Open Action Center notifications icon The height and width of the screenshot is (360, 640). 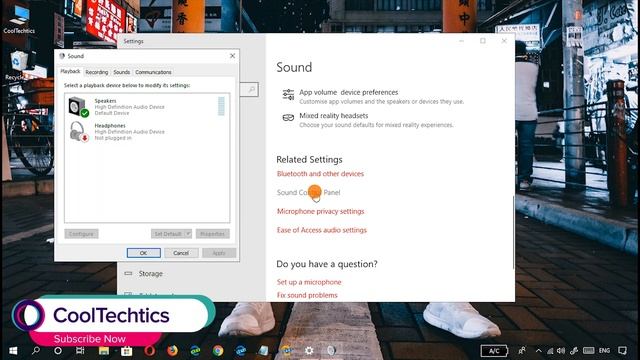[x=622, y=351]
